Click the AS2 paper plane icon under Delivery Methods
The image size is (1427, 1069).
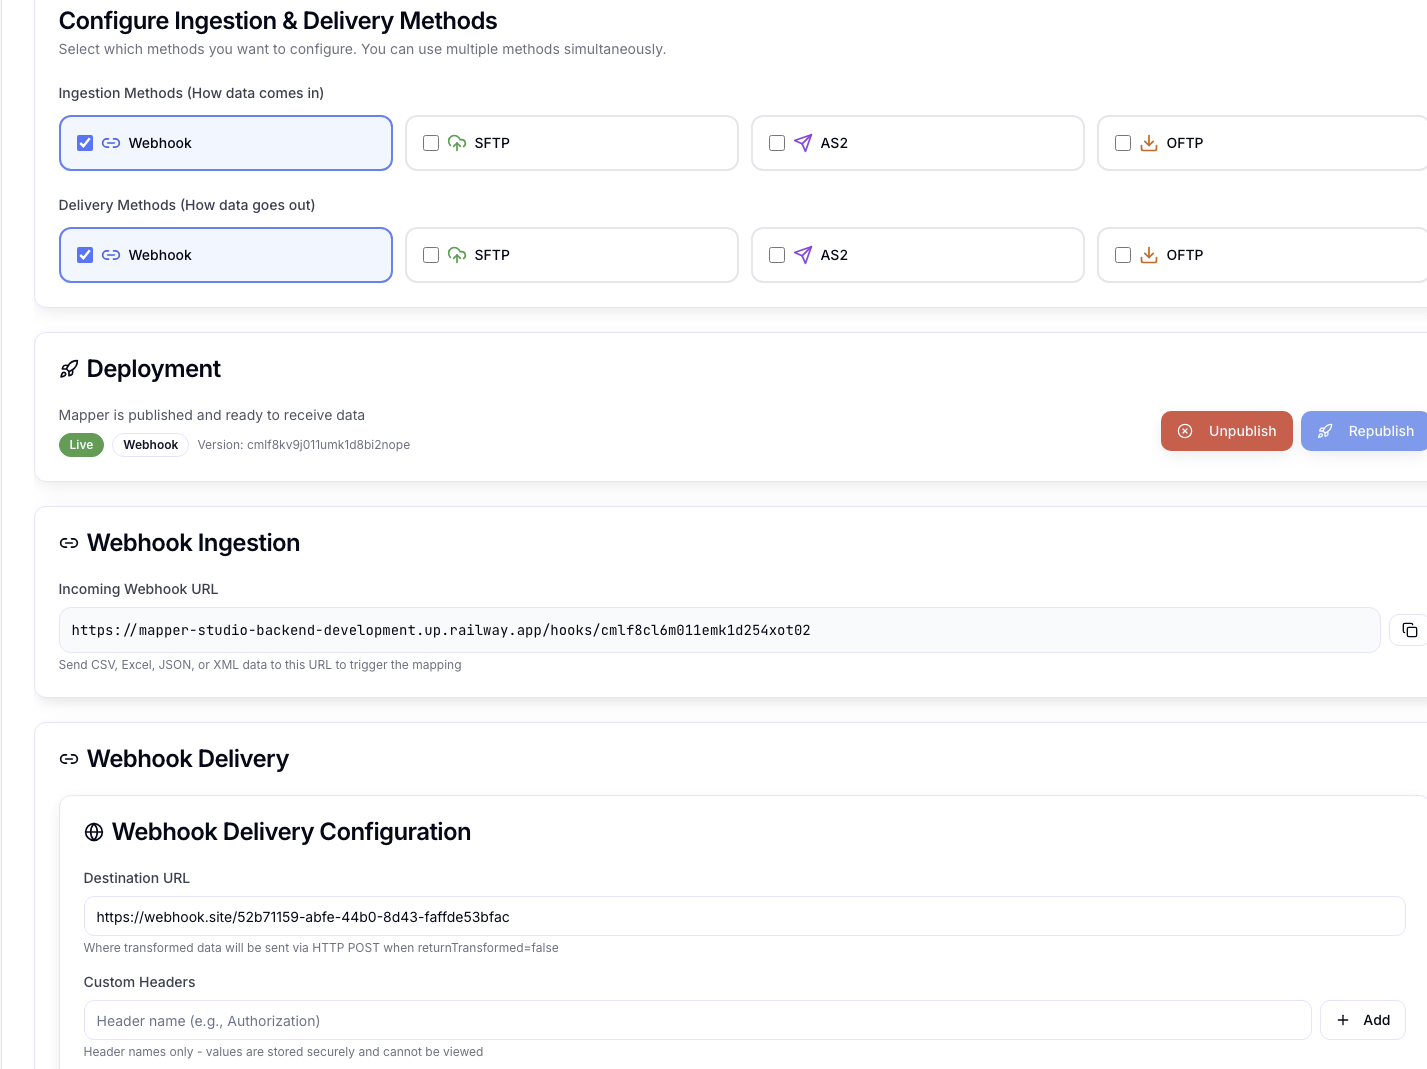click(803, 255)
